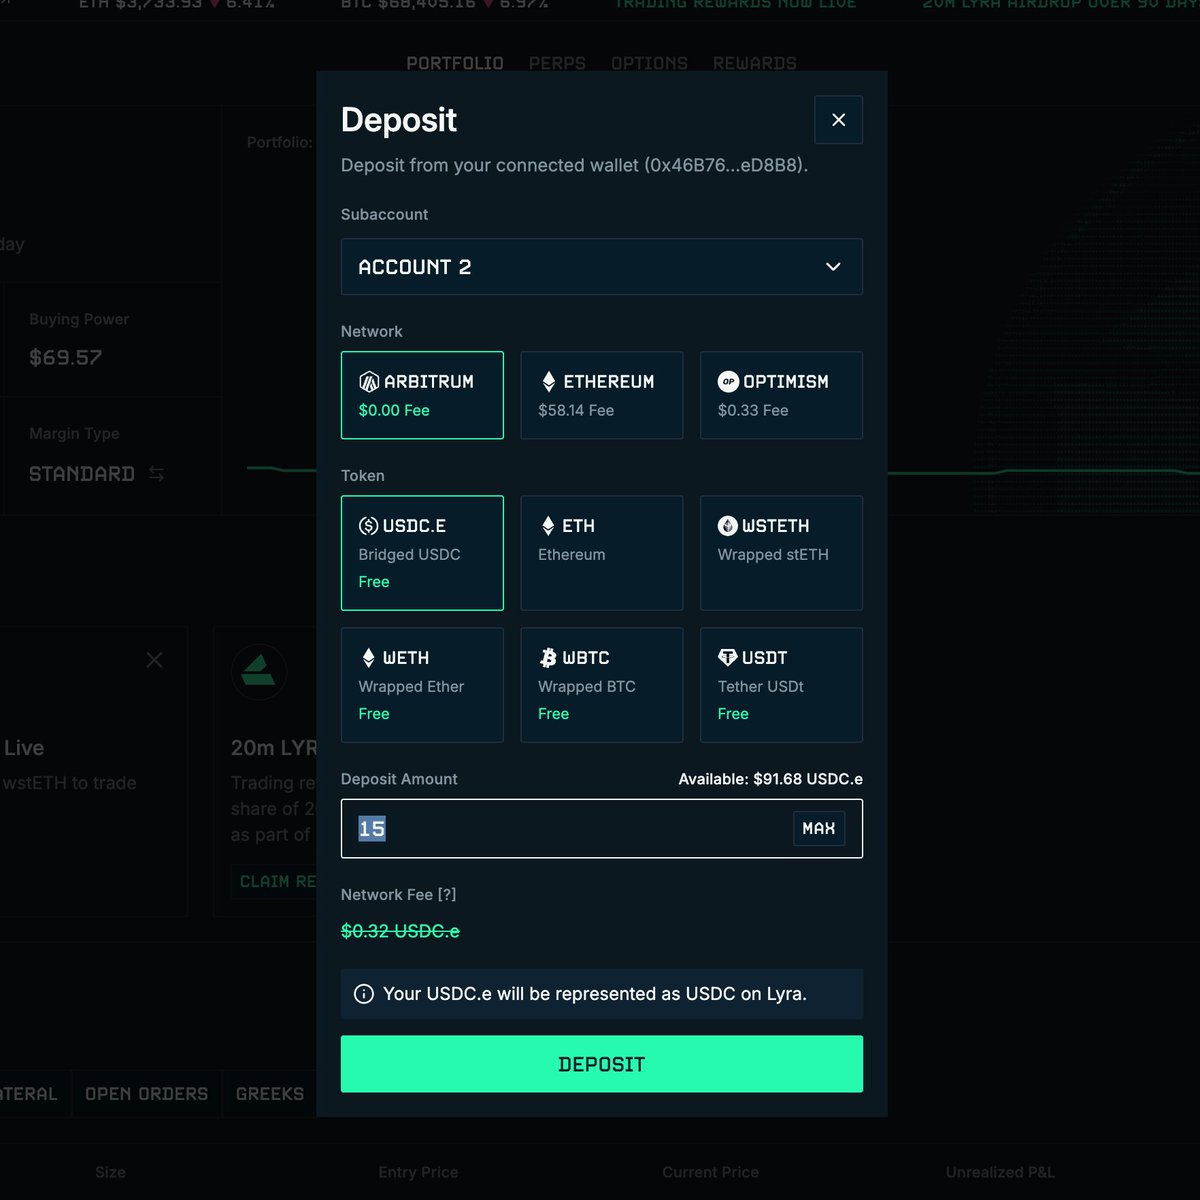Select the Arbitrum network option
1200x1200 pixels.
click(x=422, y=395)
